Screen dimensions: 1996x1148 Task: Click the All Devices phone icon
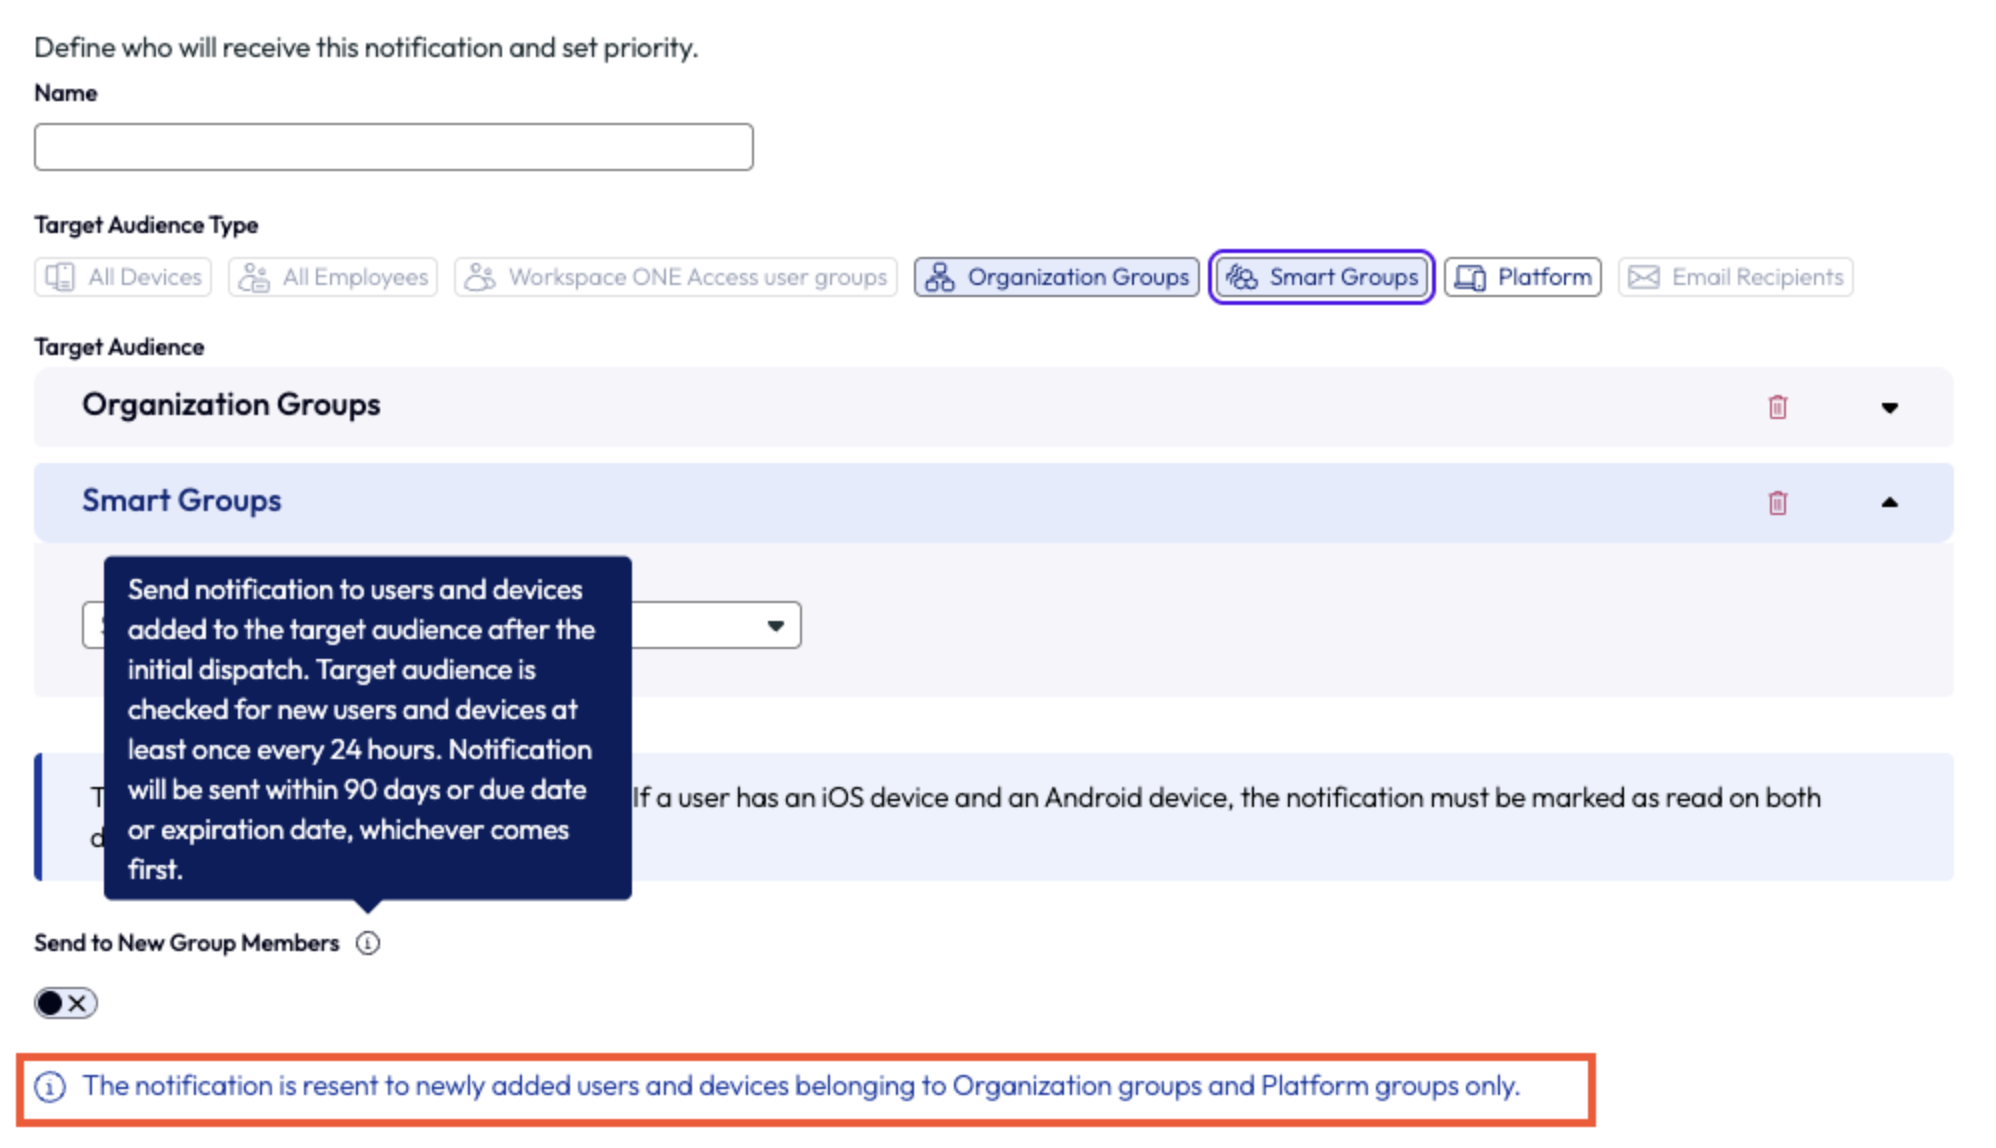coord(60,277)
